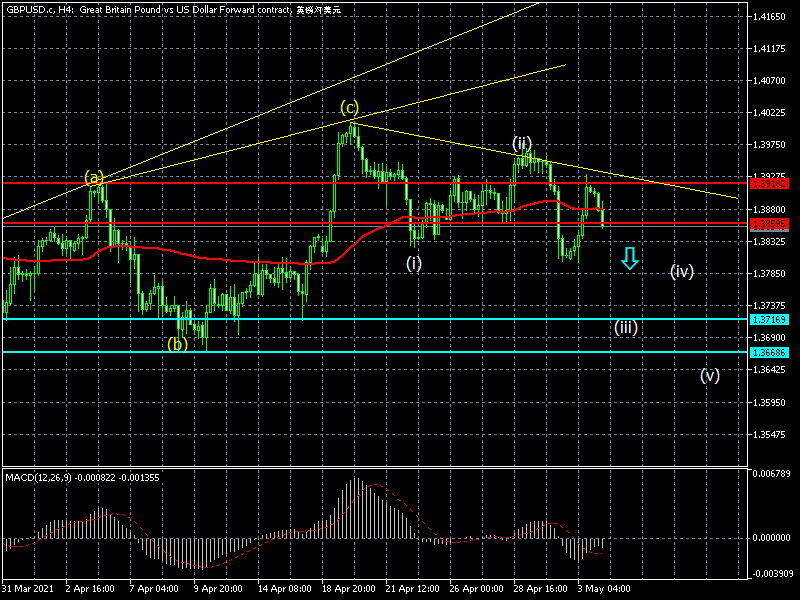The image size is (800, 600).
Task: Click the 7 Apr 04:00 time label
Action: (154, 589)
